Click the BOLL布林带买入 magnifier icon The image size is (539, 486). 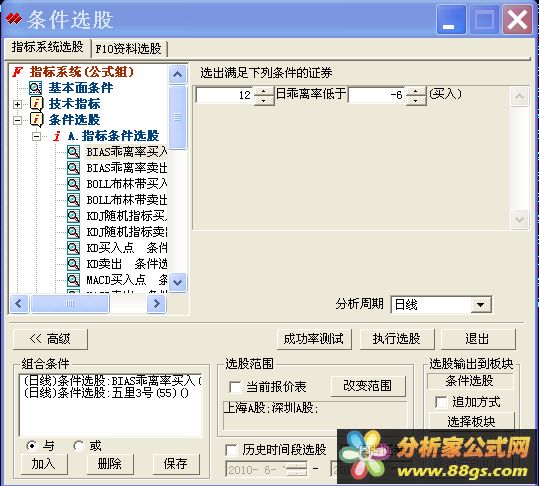tap(73, 184)
